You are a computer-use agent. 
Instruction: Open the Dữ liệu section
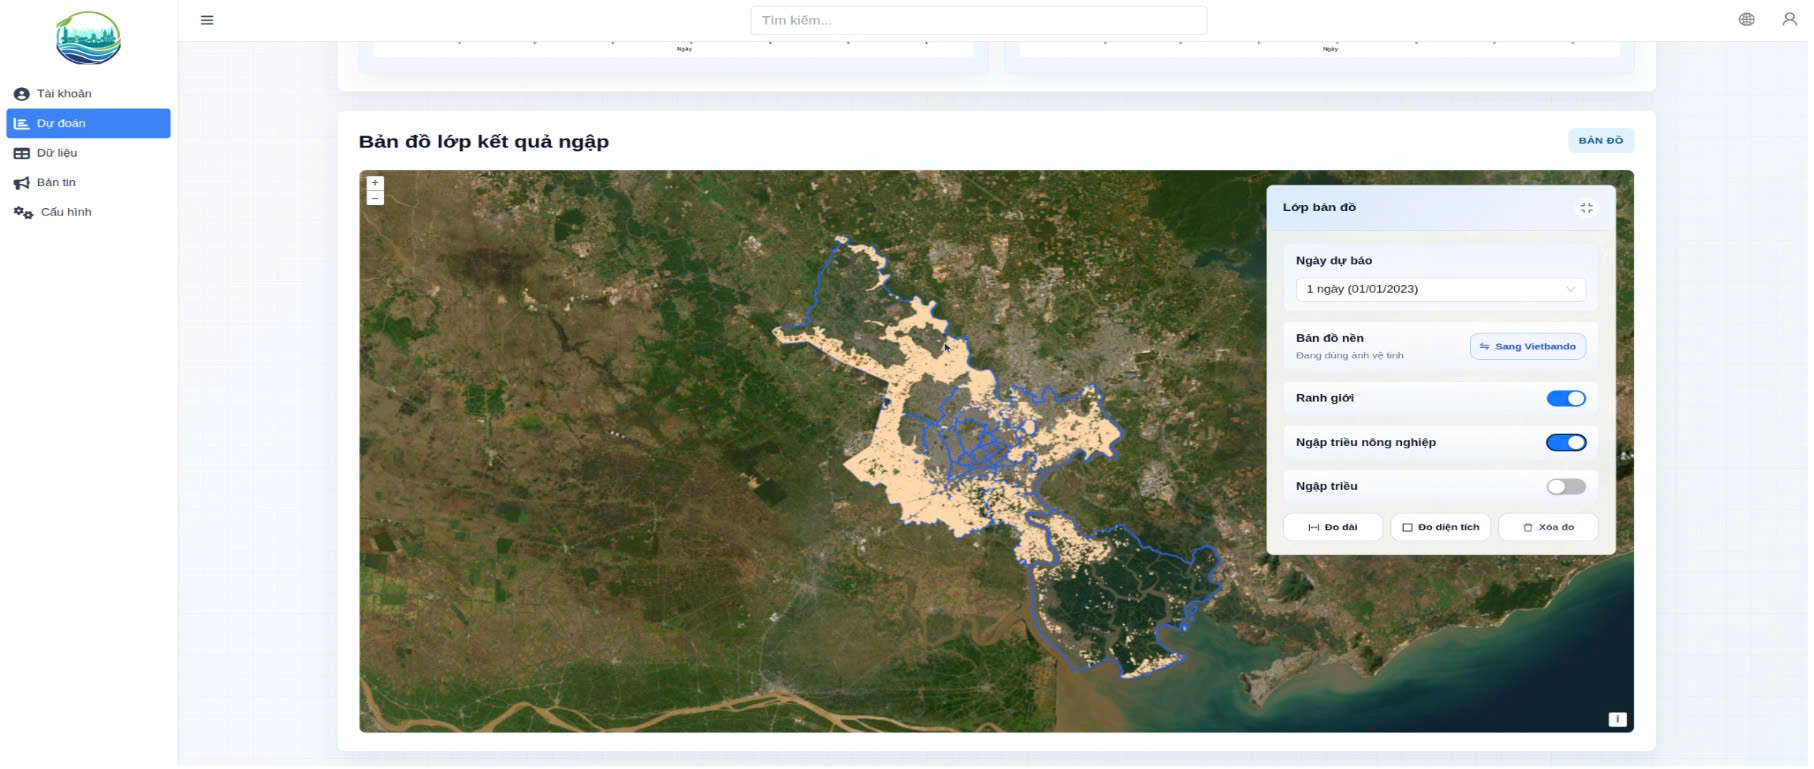88,153
